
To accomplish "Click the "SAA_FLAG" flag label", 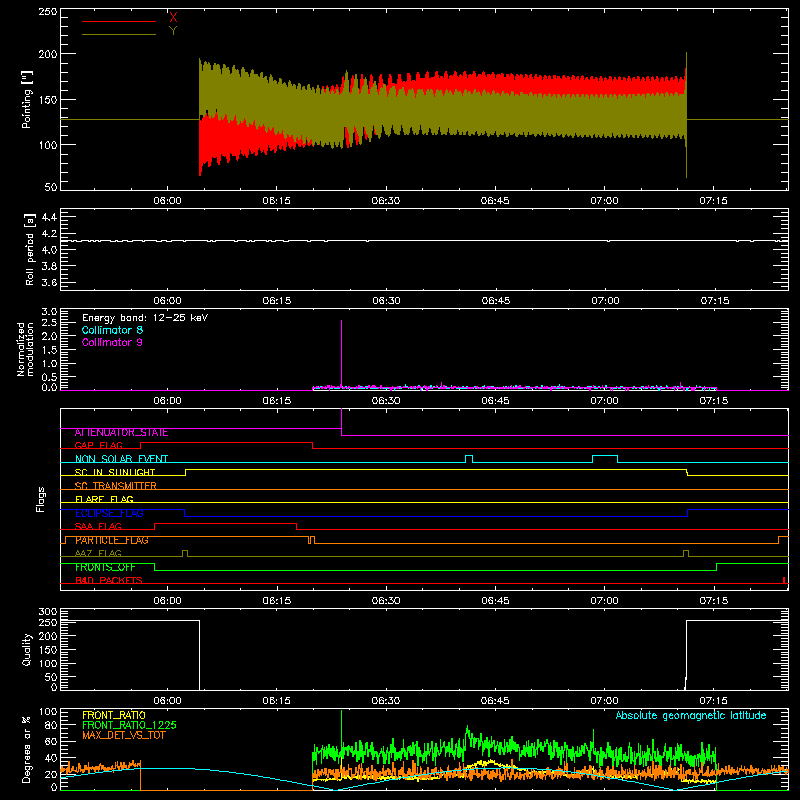I will tap(98, 527).
